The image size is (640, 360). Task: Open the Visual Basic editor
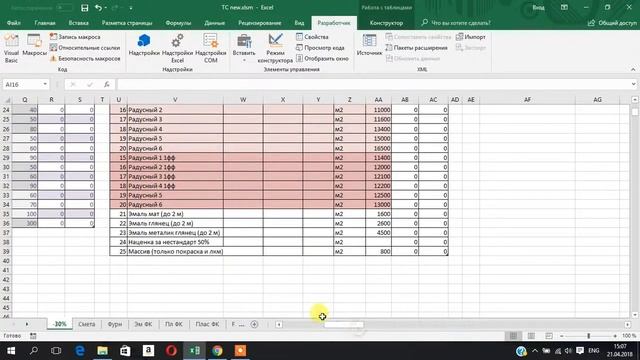click(x=11, y=48)
